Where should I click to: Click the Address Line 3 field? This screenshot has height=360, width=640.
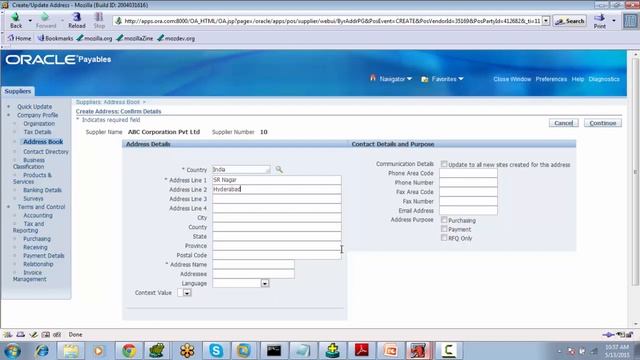[x=276, y=199]
